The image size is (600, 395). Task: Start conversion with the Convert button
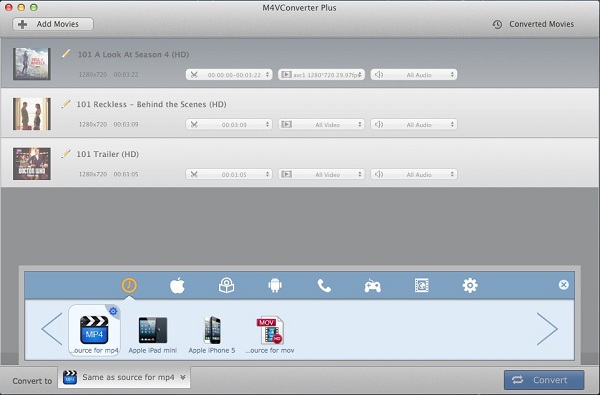click(544, 380)
